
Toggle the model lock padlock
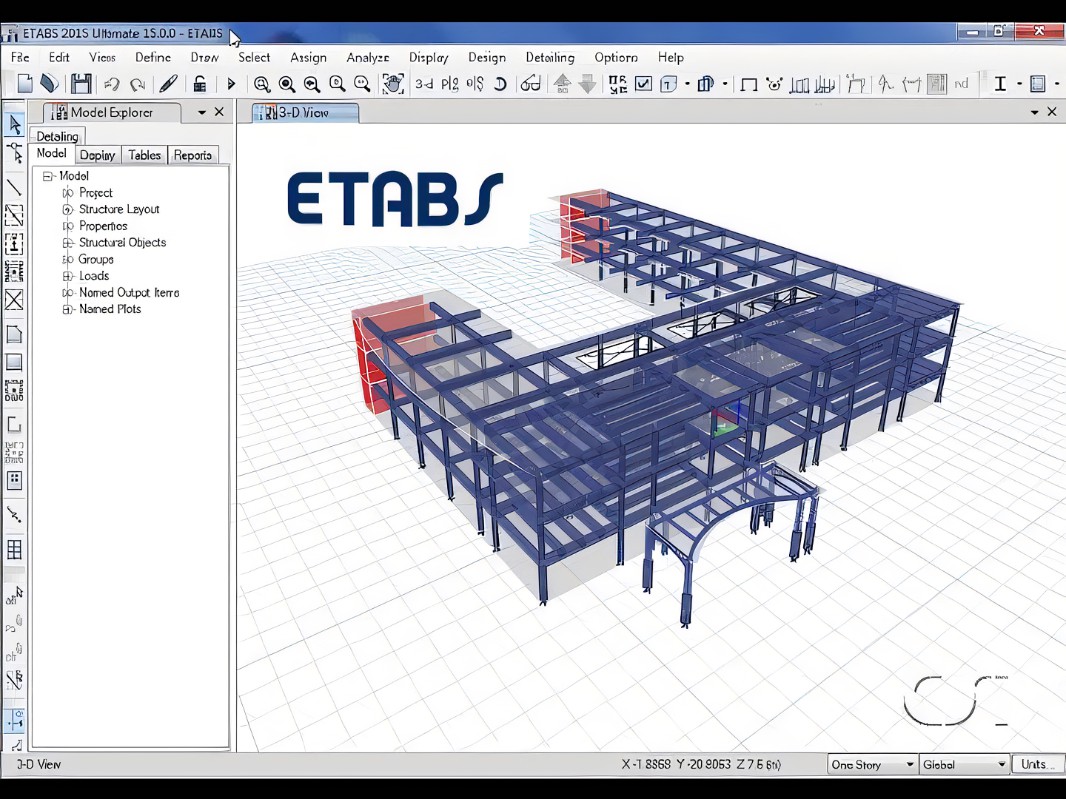click(x=199, y=84)
